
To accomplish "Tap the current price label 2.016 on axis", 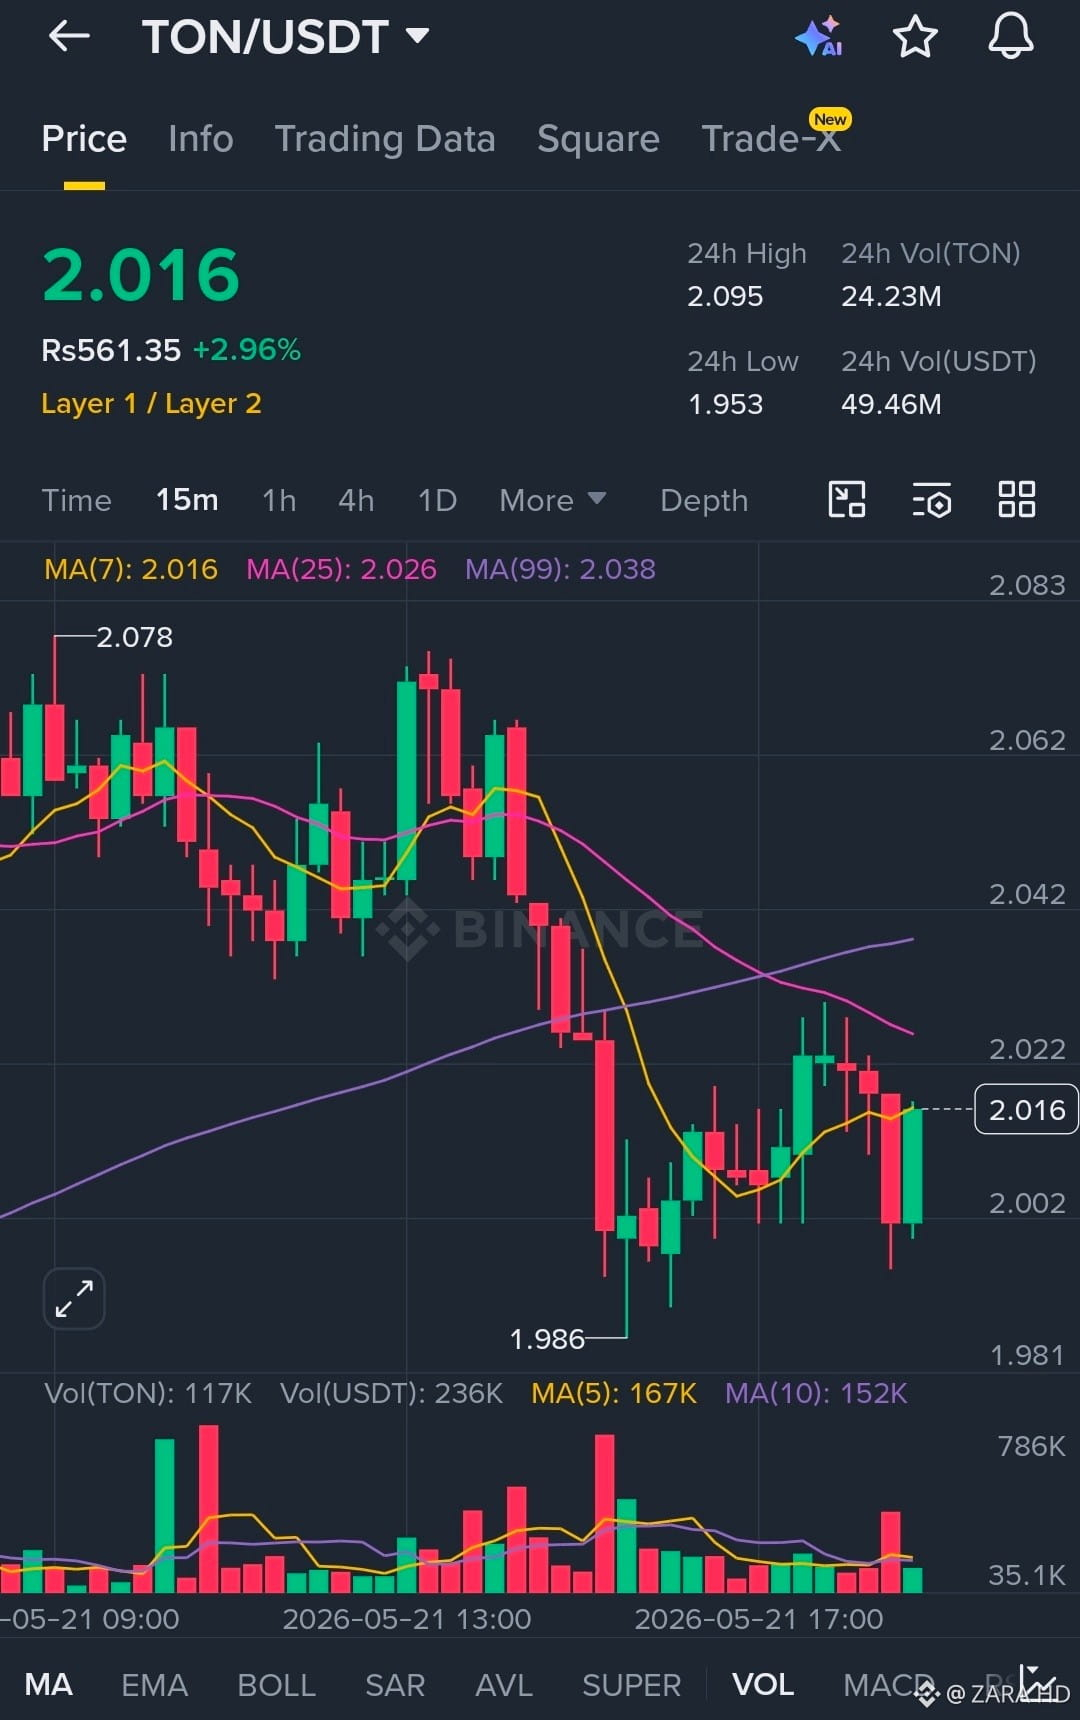I will coord(1026,1109).
